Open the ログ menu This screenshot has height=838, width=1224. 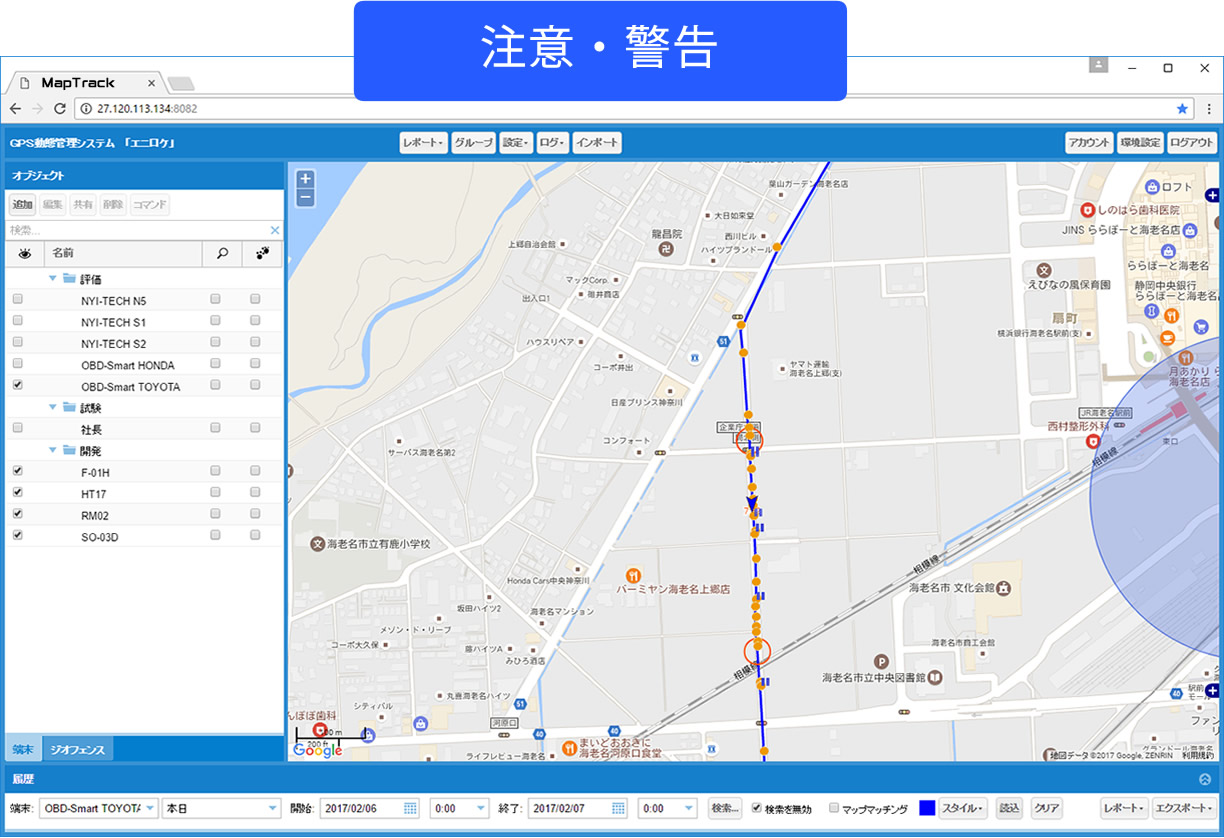tap(553, 143)
